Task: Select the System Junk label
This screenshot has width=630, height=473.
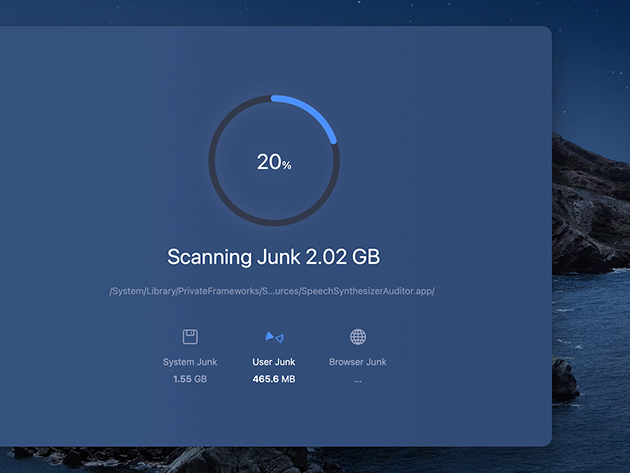Action: pos(190,362)
